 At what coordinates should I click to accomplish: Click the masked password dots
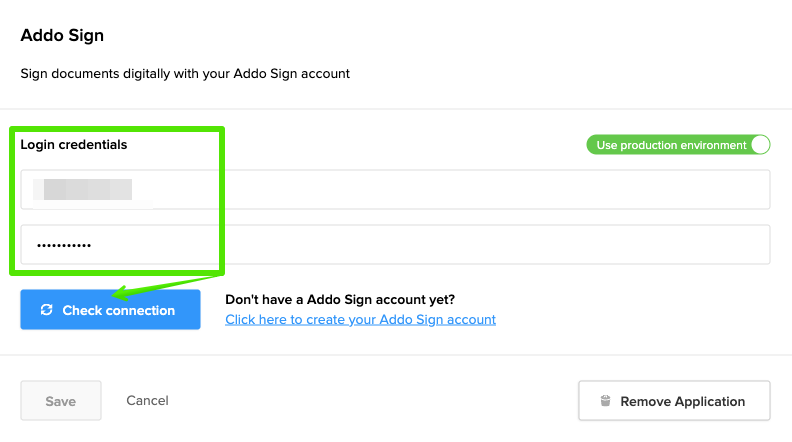point(64,245)
